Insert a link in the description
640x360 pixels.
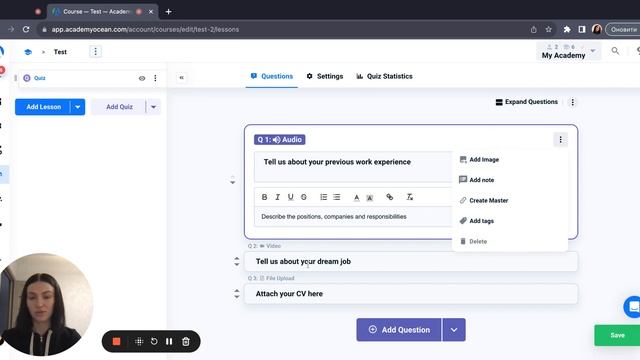click(x=390, y=197)
